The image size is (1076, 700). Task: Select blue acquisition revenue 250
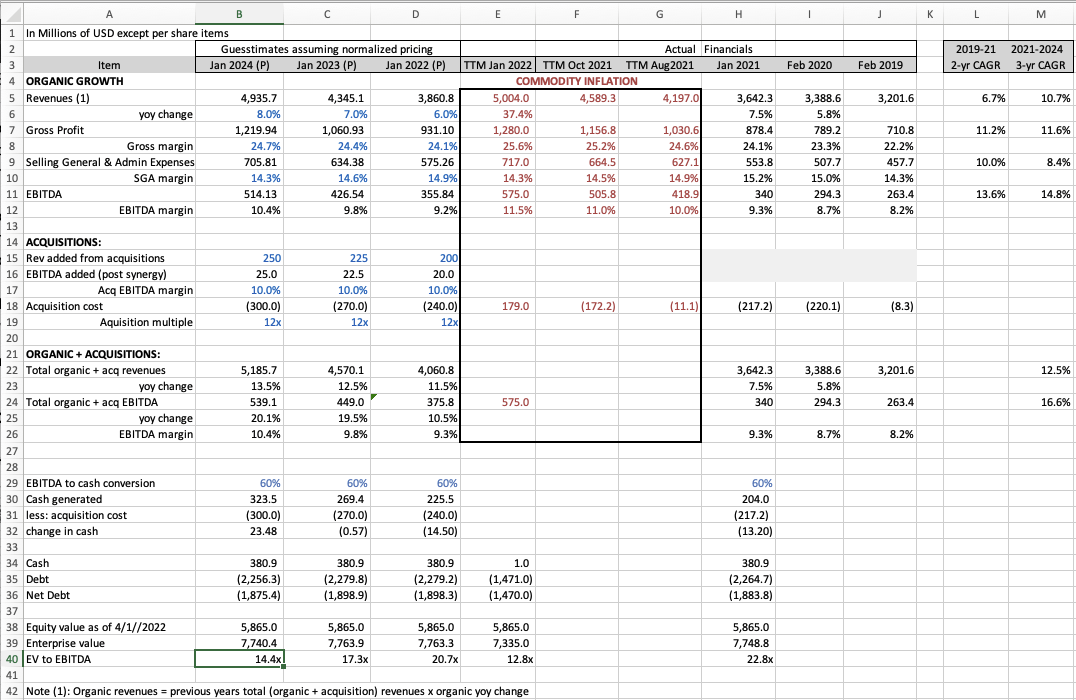(x=239, y=258)
